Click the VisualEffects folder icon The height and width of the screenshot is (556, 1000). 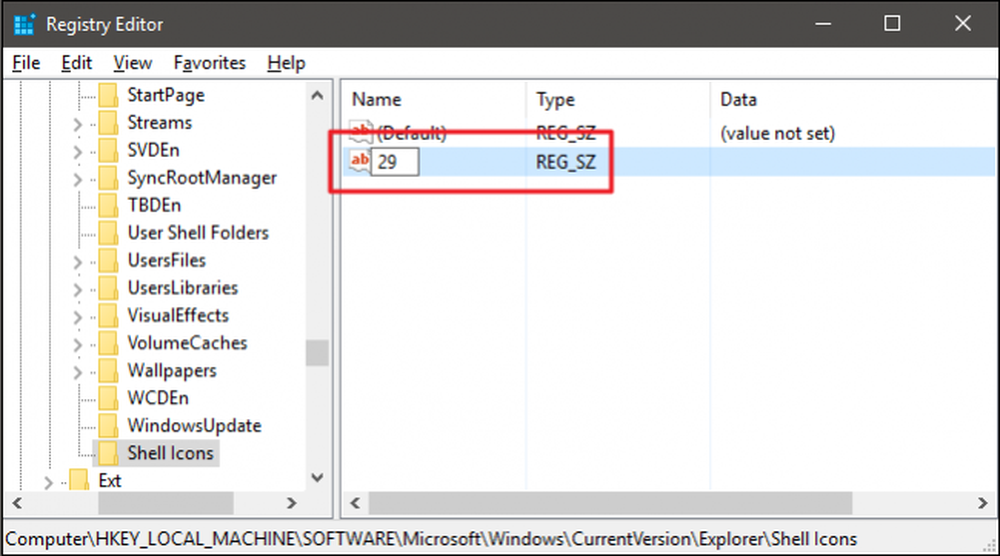[x=108, y=316]
